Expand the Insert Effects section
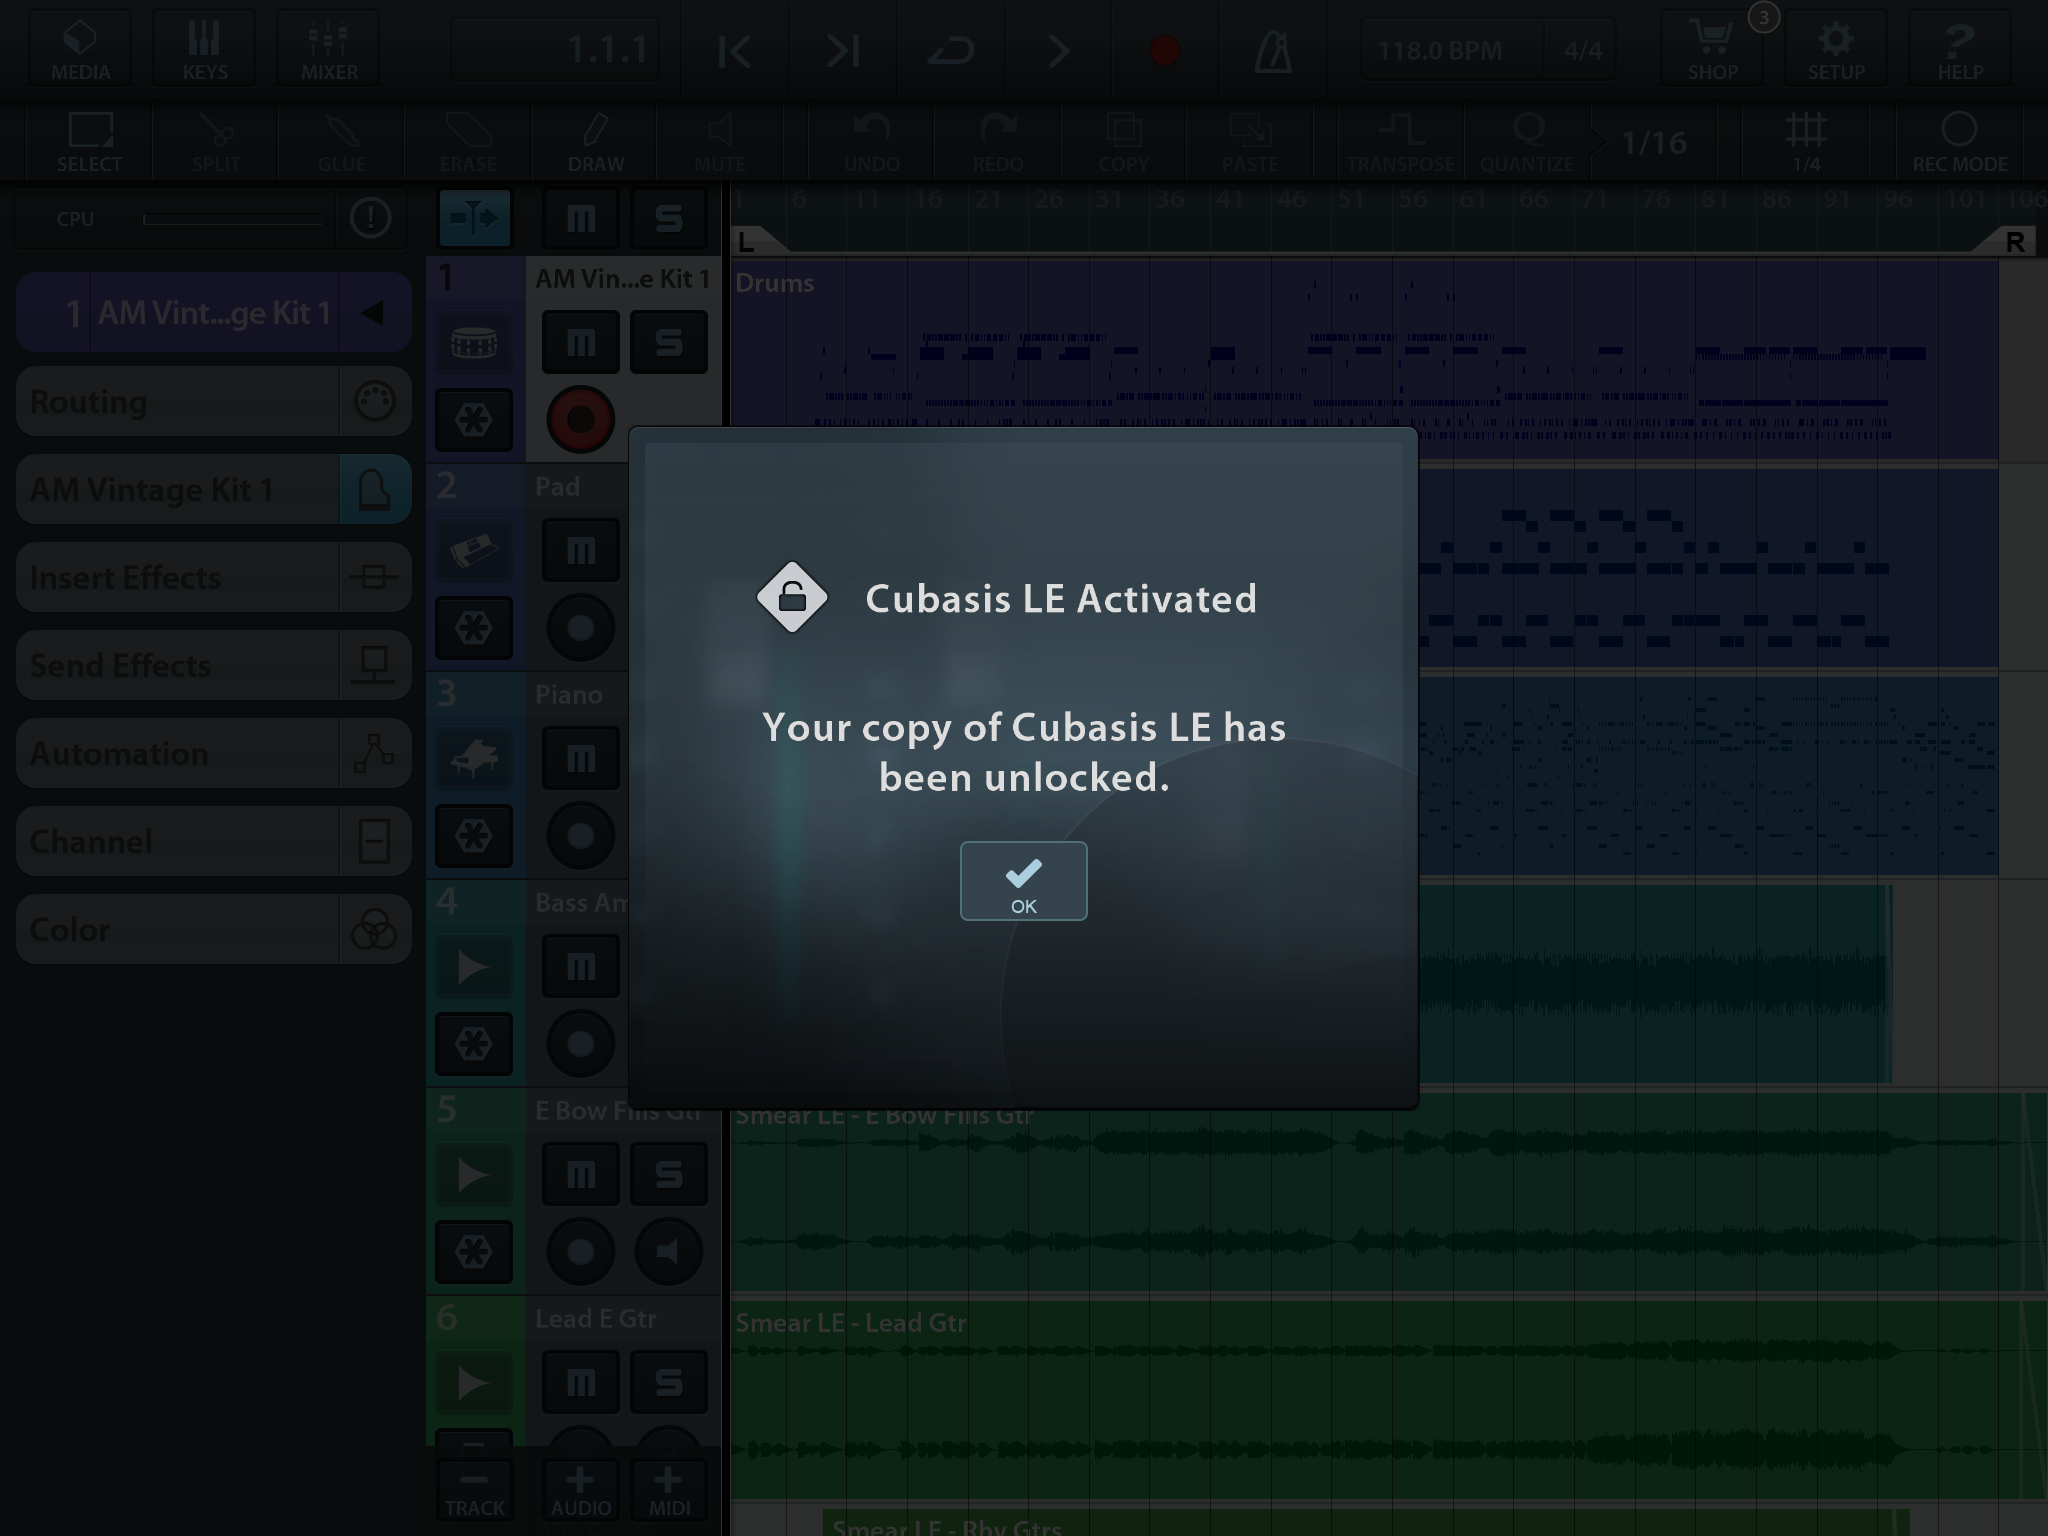 [213, 577]
